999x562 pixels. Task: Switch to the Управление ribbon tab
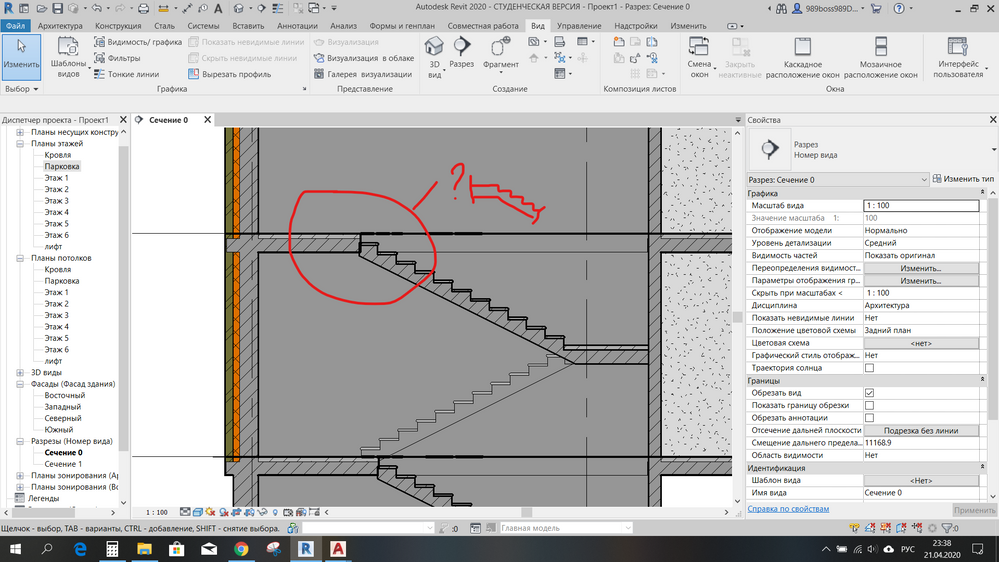[x=579, y=25]
